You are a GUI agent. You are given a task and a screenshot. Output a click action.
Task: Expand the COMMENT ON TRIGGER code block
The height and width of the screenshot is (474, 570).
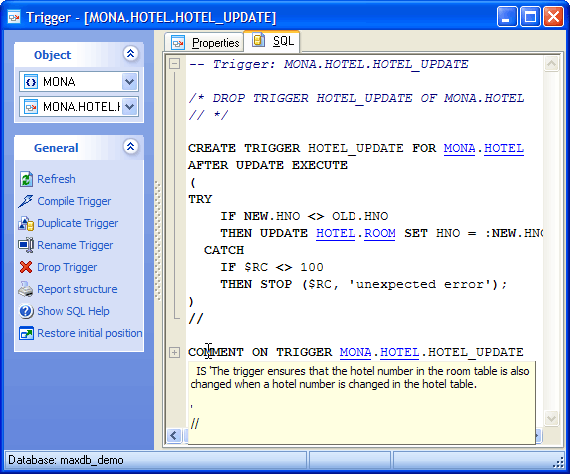click(174, 352)
